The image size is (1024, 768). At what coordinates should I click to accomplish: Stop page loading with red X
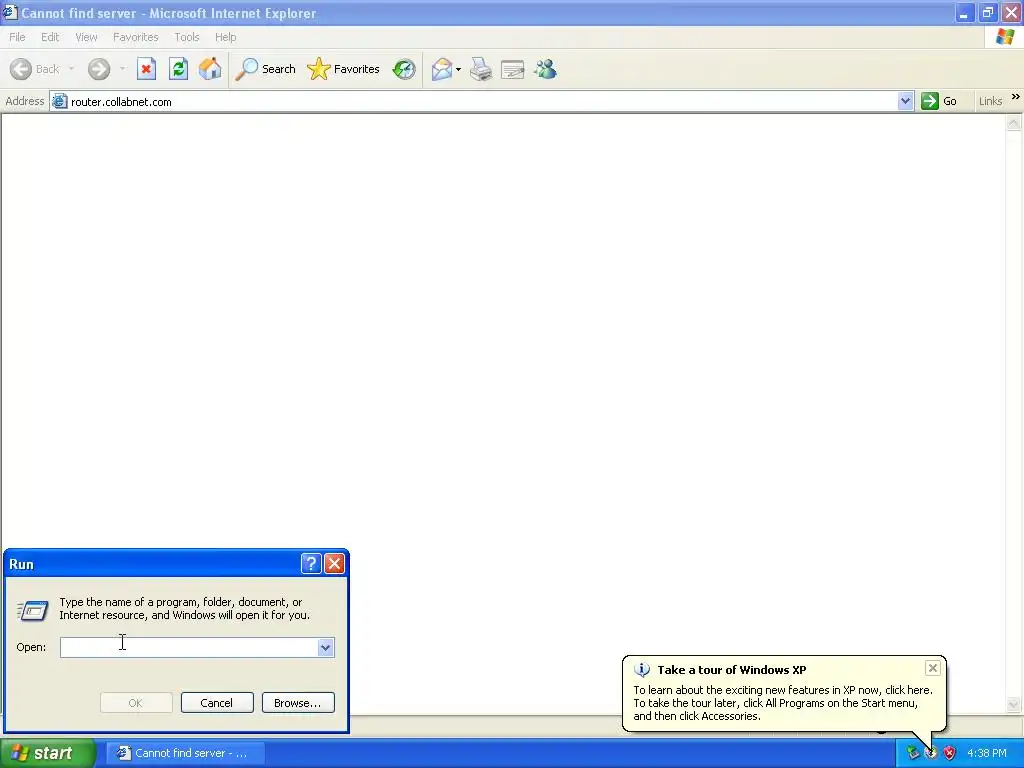(146, 69)
